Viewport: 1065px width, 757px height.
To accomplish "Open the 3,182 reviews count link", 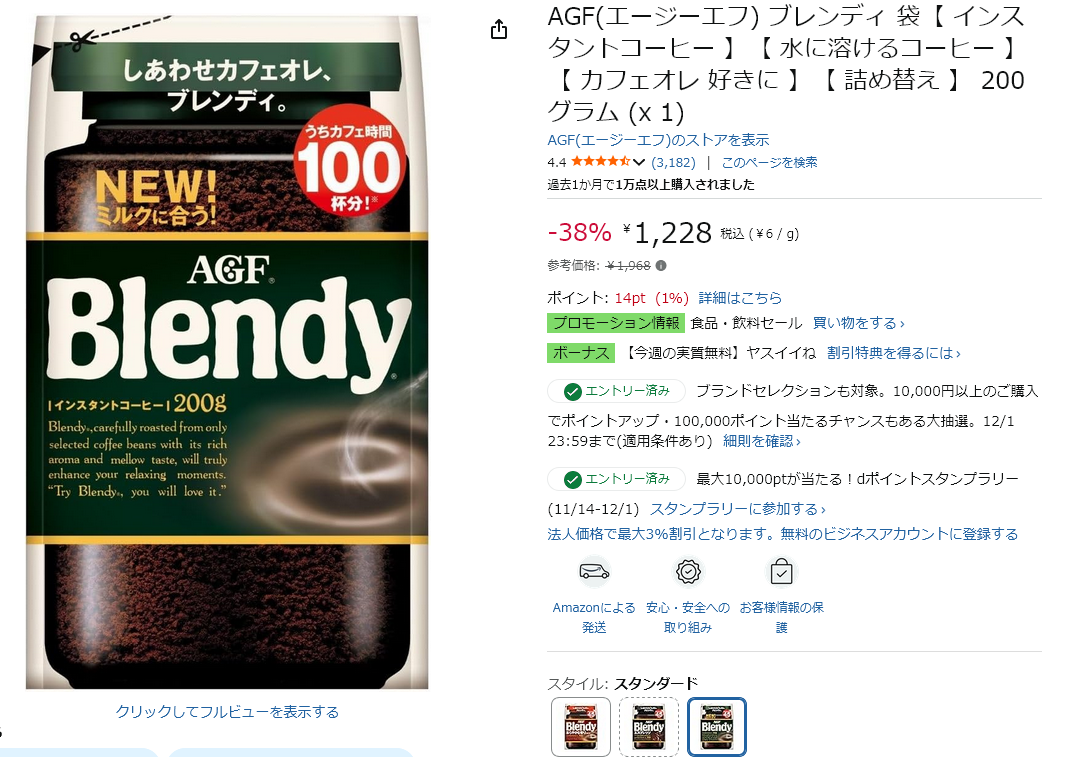I will point(673,162).
